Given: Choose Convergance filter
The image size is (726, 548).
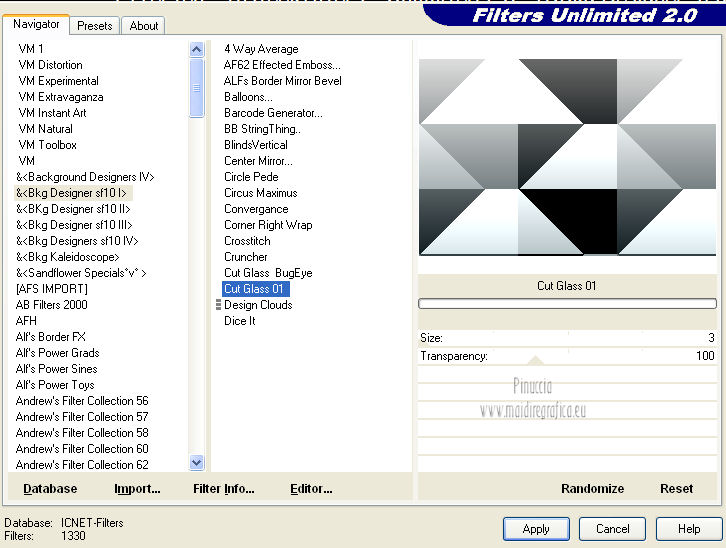Looking at the screenshot, I should (x=256, y=209).
